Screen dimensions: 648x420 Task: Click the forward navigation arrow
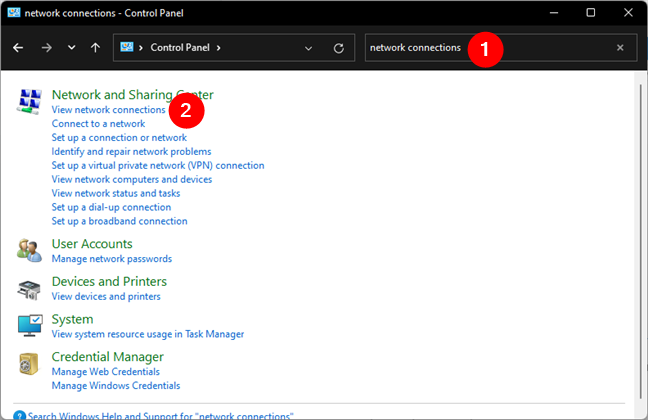pos(46,48)
